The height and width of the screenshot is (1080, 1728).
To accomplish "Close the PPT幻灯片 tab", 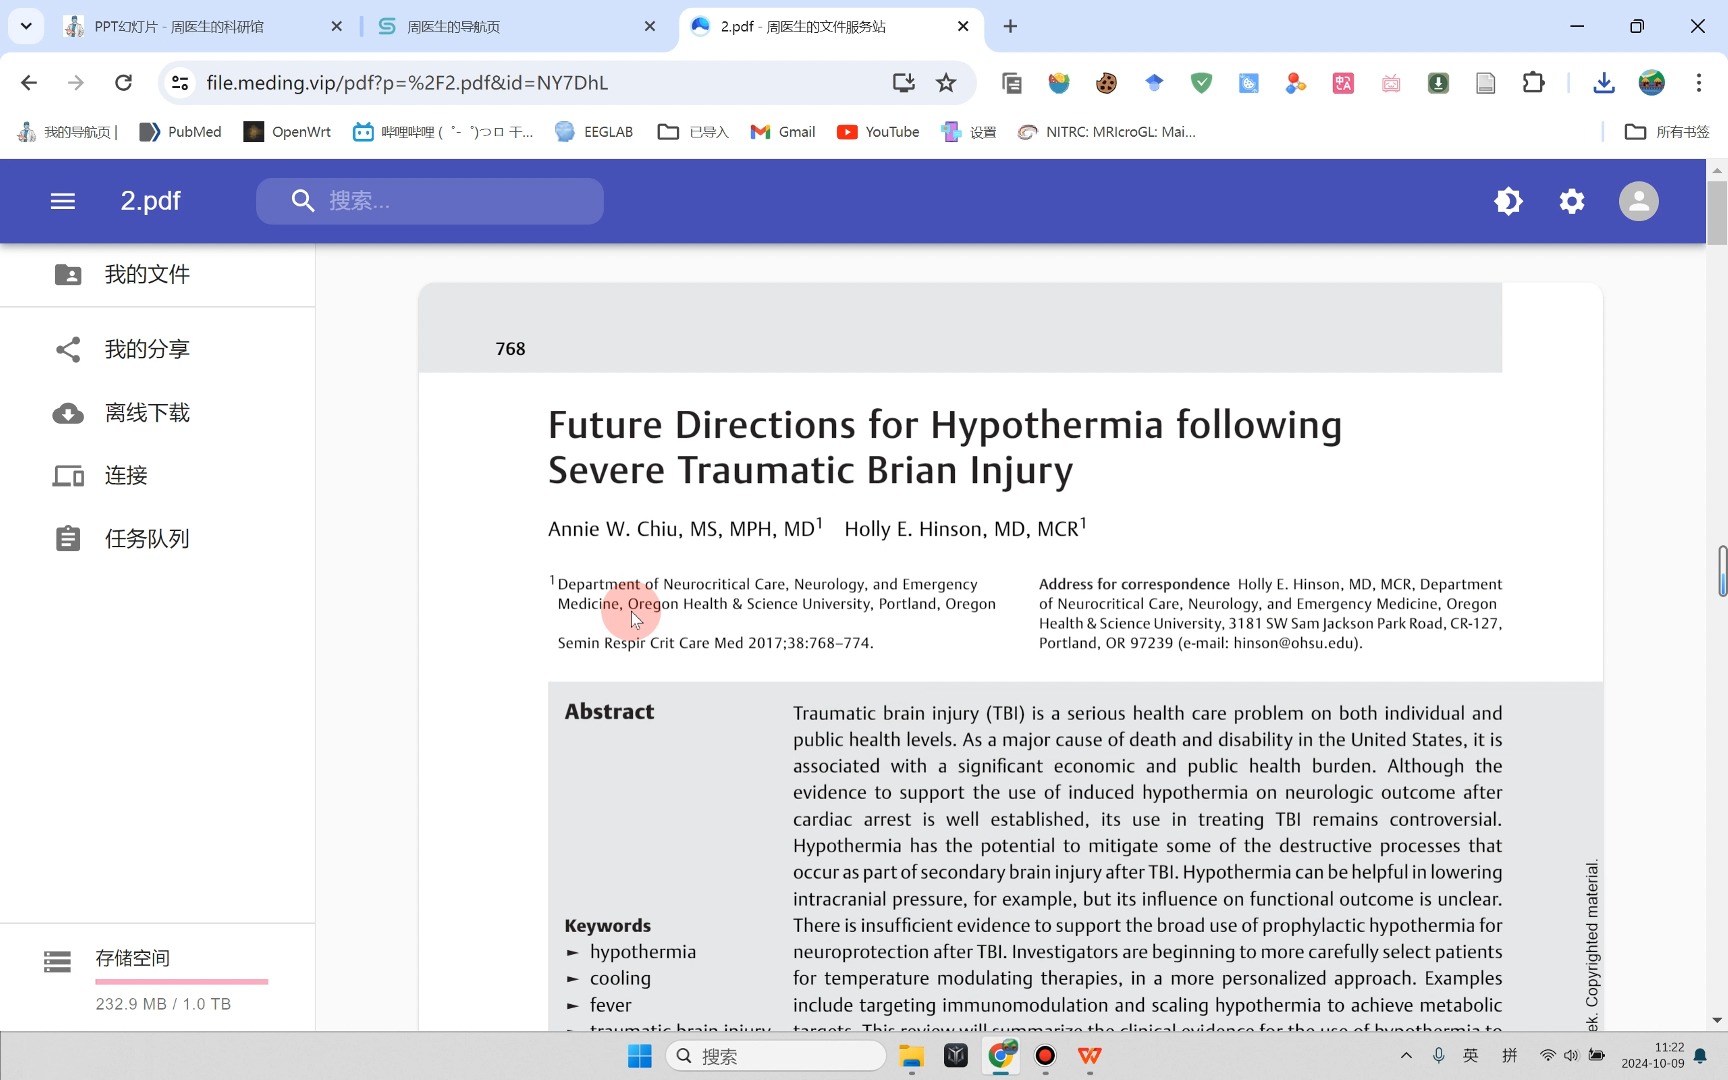I will tap(336, 27).
